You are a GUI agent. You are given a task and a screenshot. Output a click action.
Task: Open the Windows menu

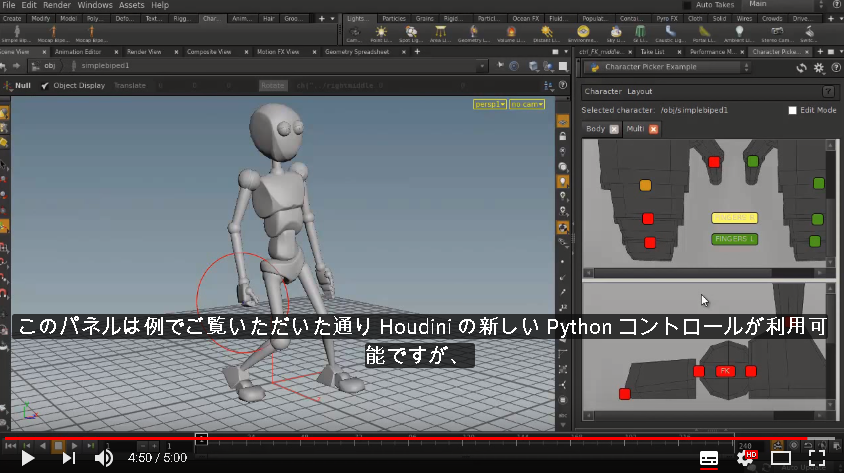click(x=95, y=5)
